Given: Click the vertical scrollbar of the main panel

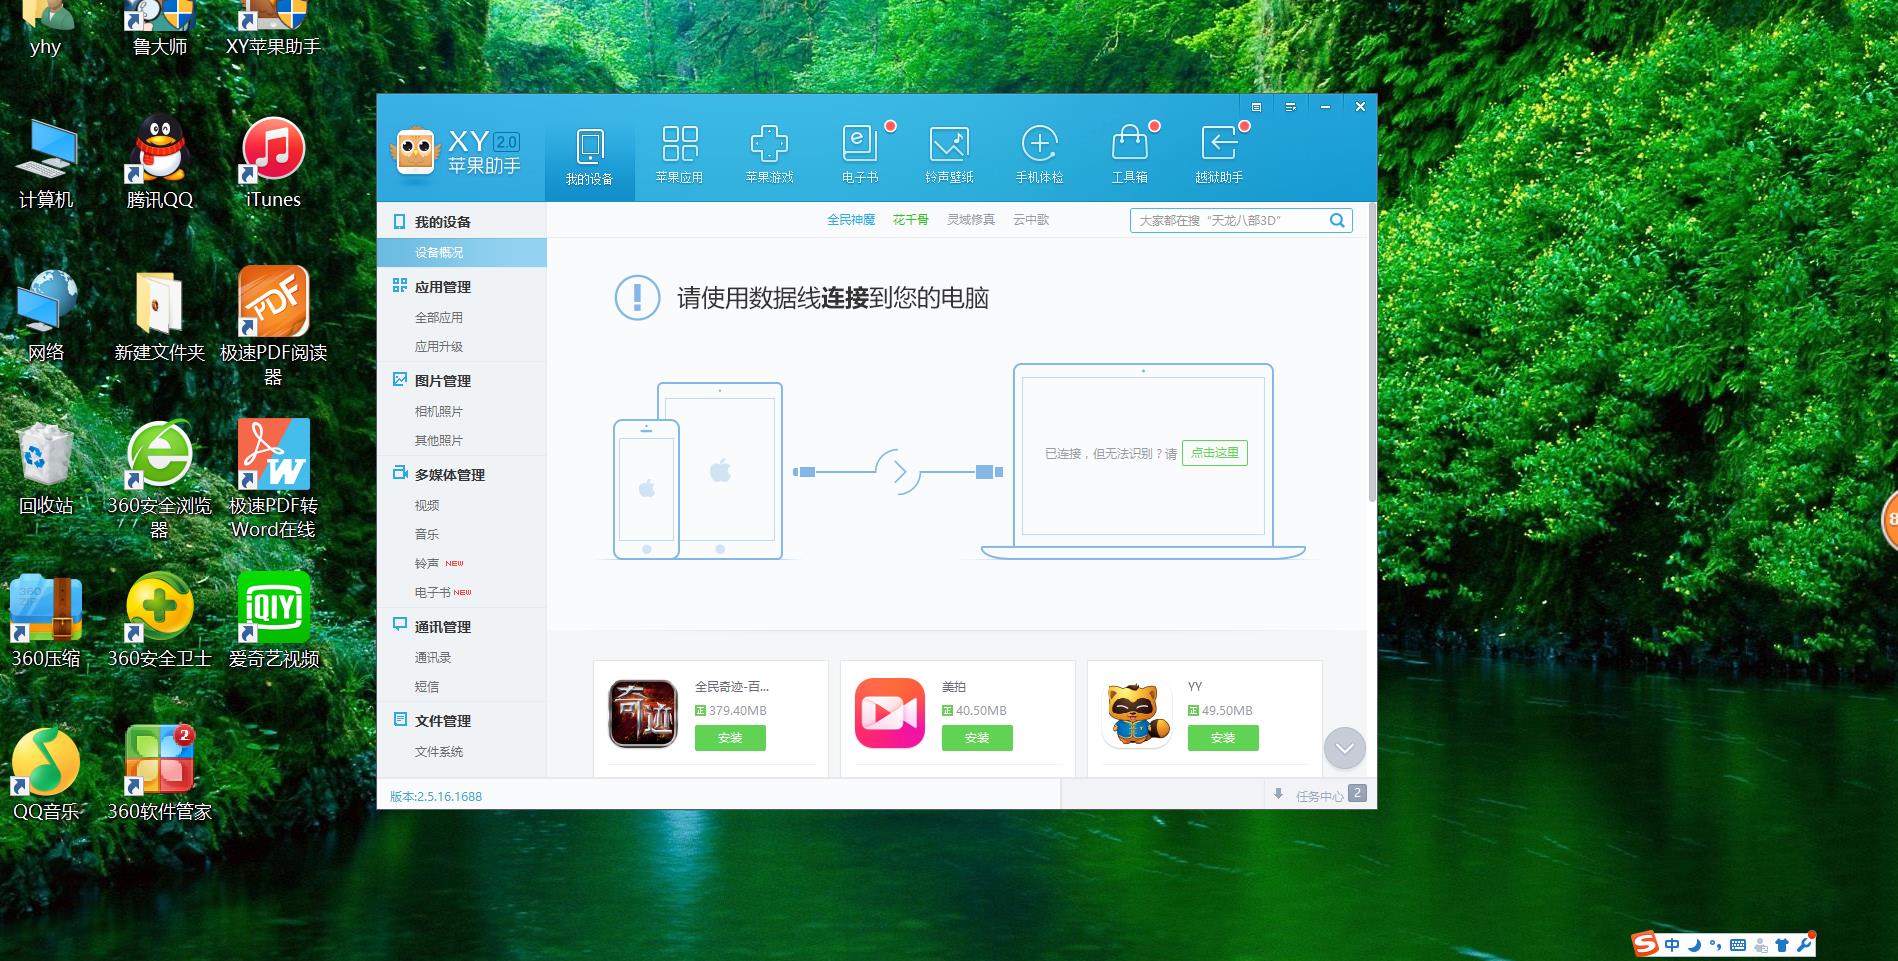Looking at the screenshot, I should [x=1372, y=352].
